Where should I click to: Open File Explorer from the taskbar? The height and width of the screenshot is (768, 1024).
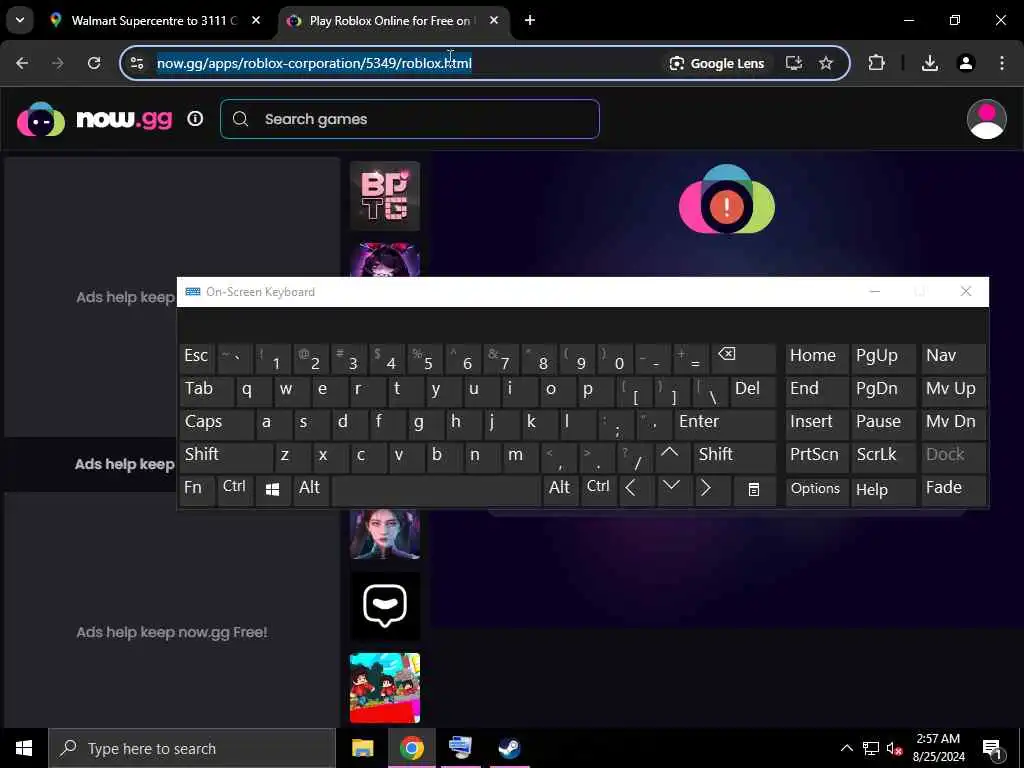[x=362, y=748]
